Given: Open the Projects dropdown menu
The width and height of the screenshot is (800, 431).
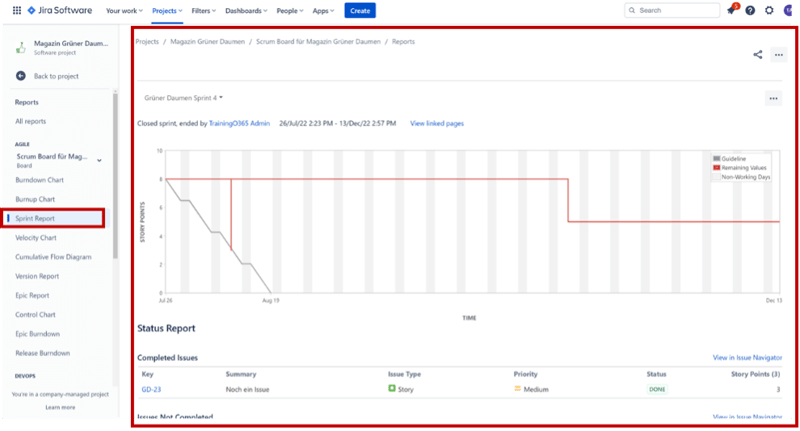Looking at the screenshot, I should (167, 11).
